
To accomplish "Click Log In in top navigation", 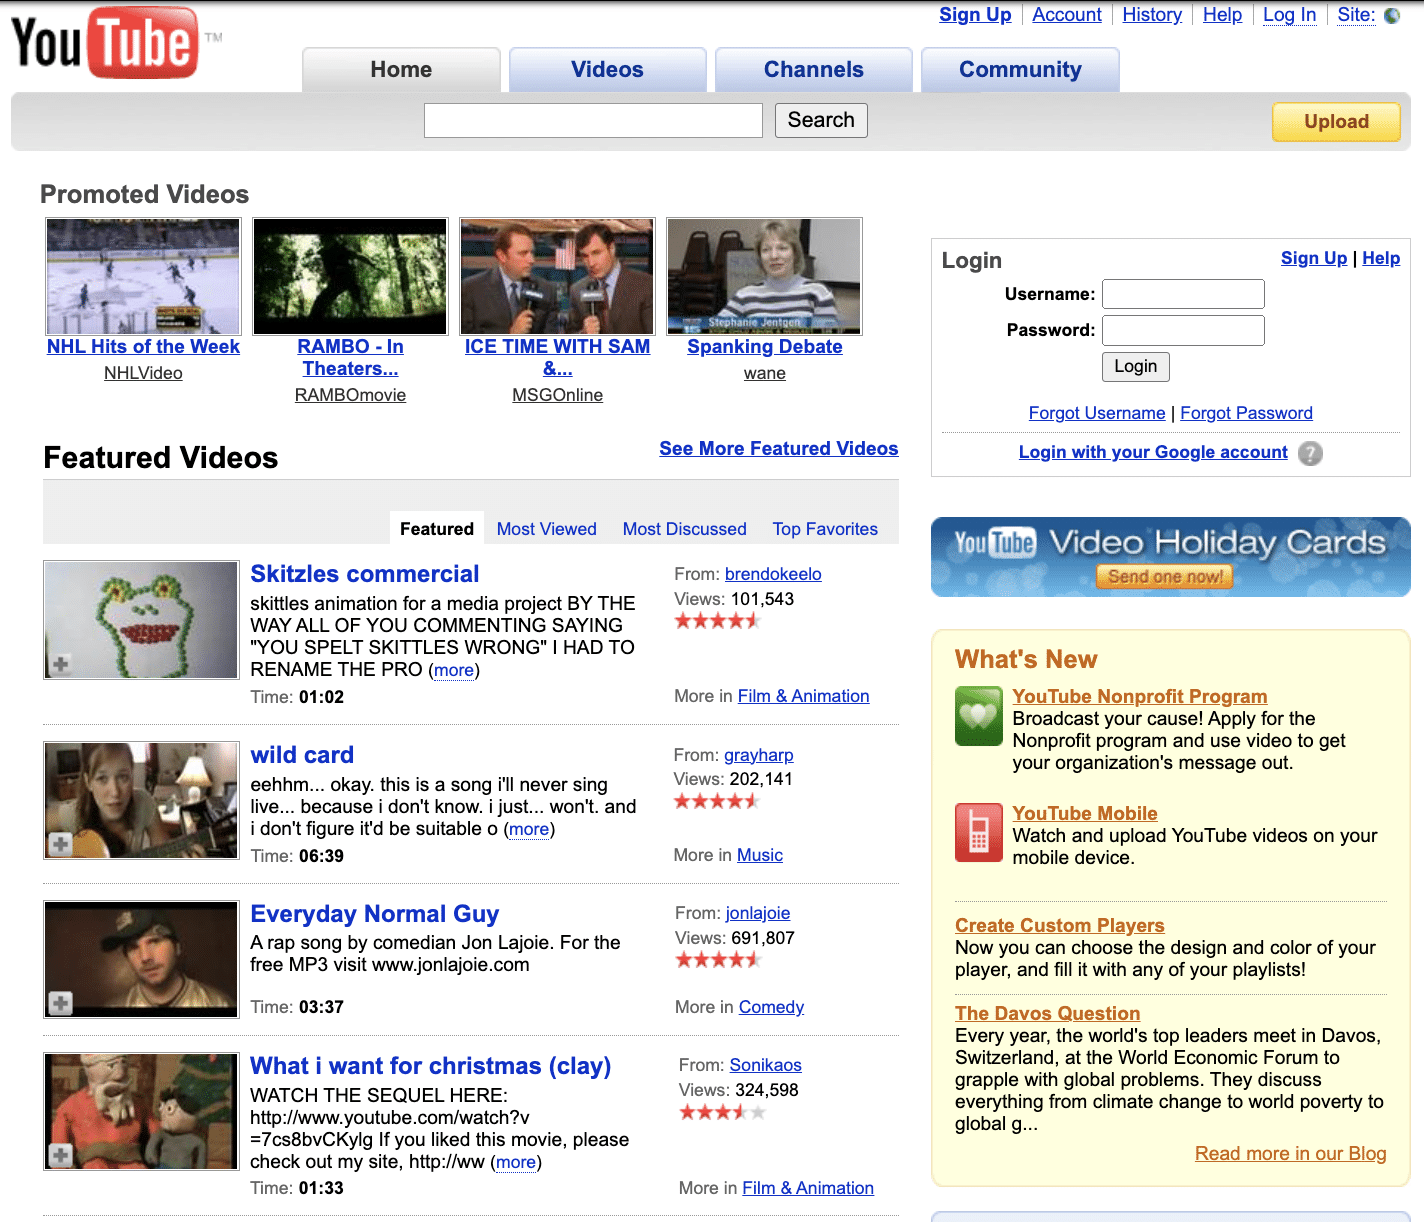I will click(1289, 15).
